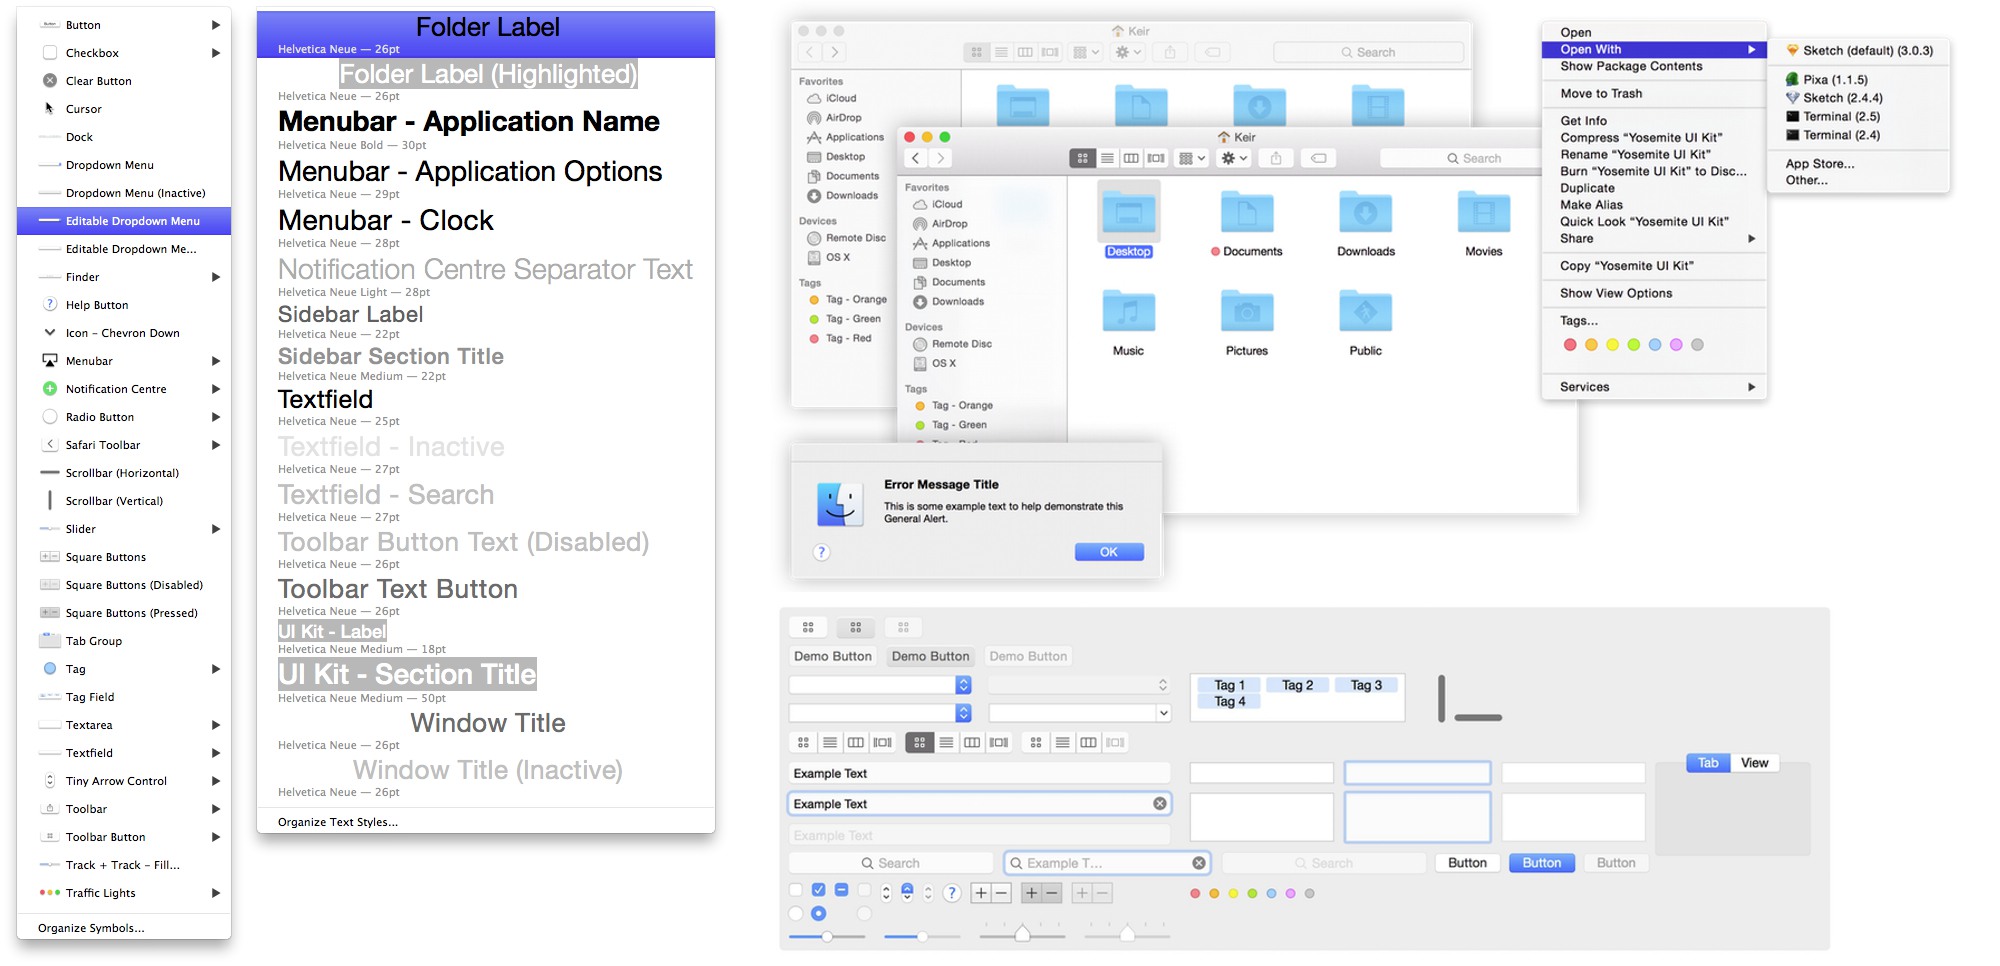Click the vertical scrollbar sample
Image resolution: width=2000 pixels, height=966 pixels.
click(1441, 698)
